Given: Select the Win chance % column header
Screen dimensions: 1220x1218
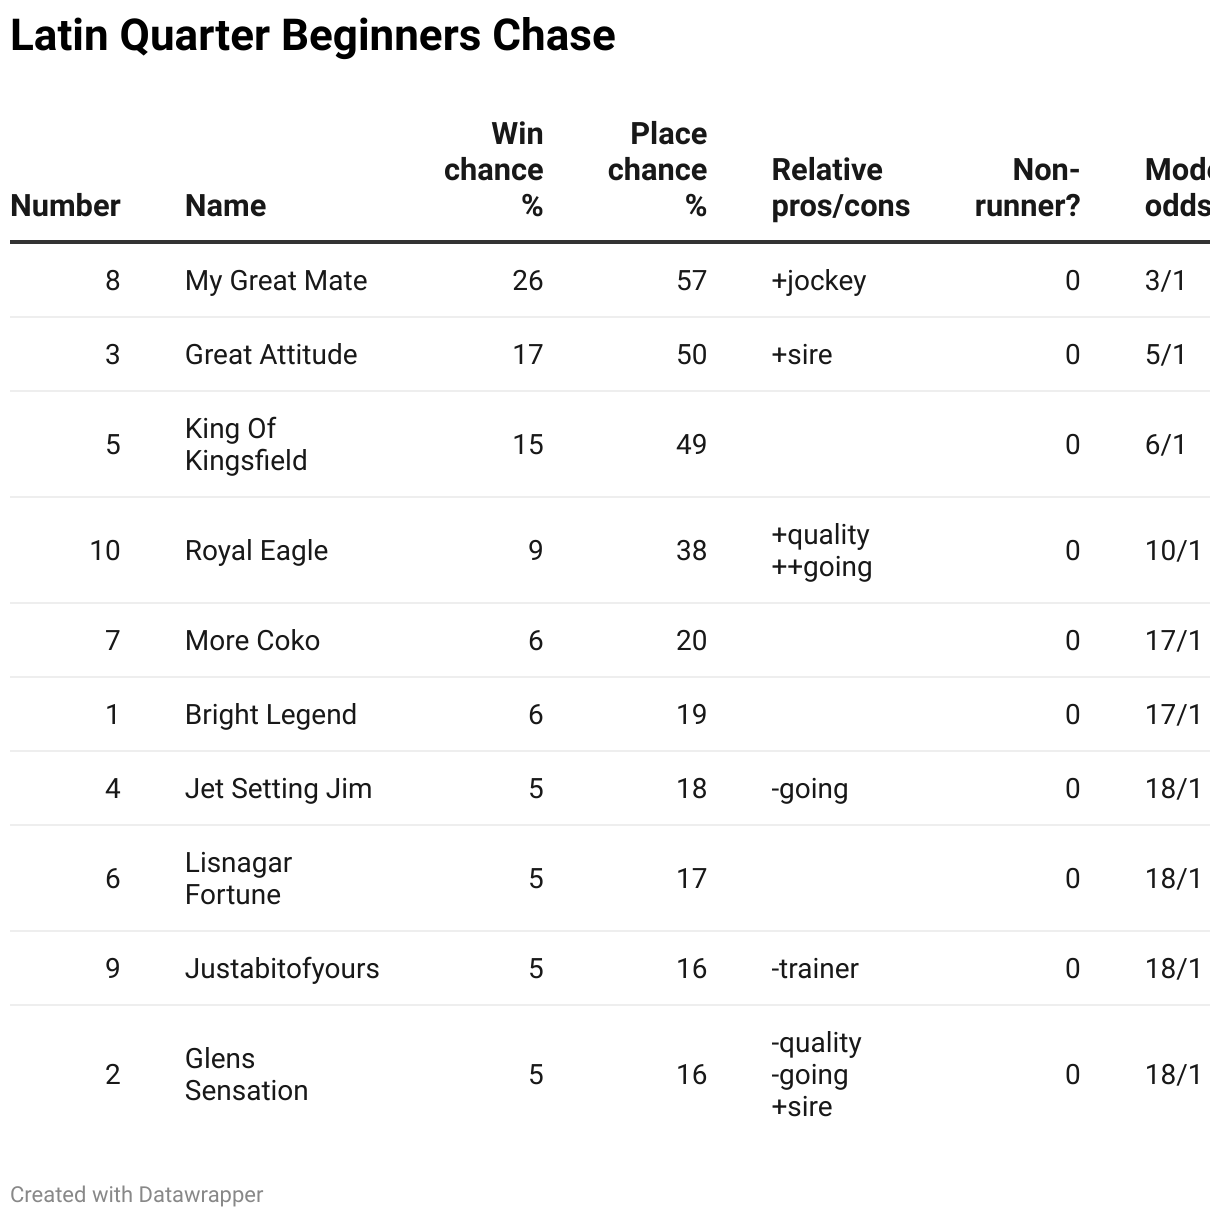Looking at the screenshot, I should coord(493,169).
